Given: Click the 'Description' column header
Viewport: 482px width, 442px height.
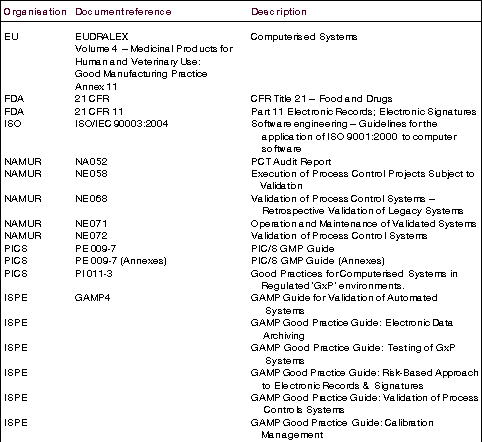Looking at the screenshot, I should pyautogui.click(x=279, y=12).
